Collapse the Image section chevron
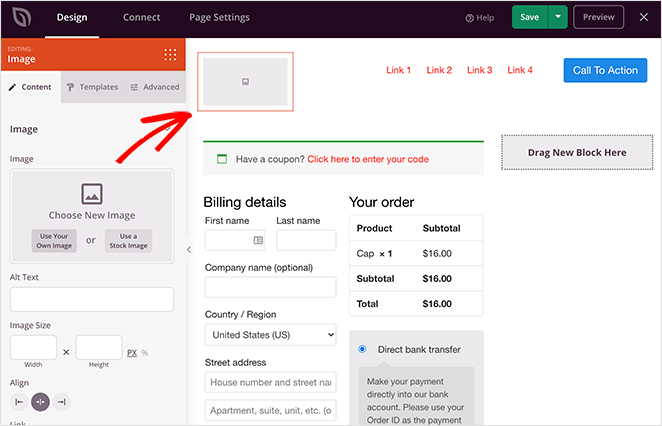The image size is (662, 426). click(x=168, y=129)
